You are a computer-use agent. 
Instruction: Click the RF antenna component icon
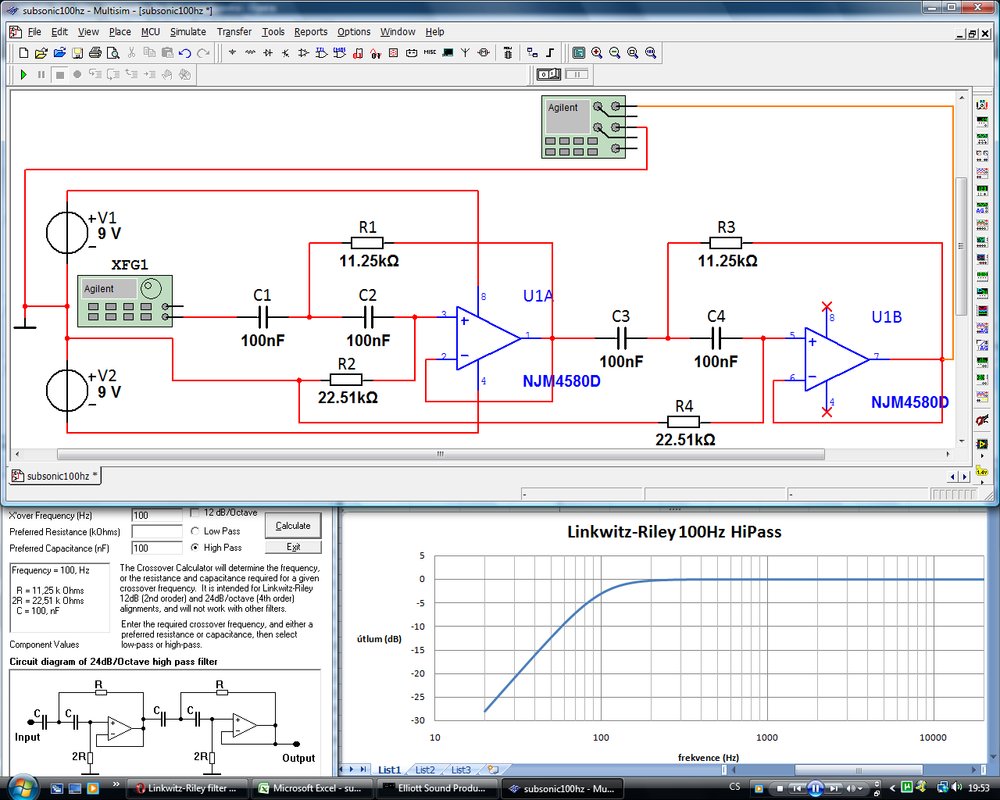click(x=466, y=53)
